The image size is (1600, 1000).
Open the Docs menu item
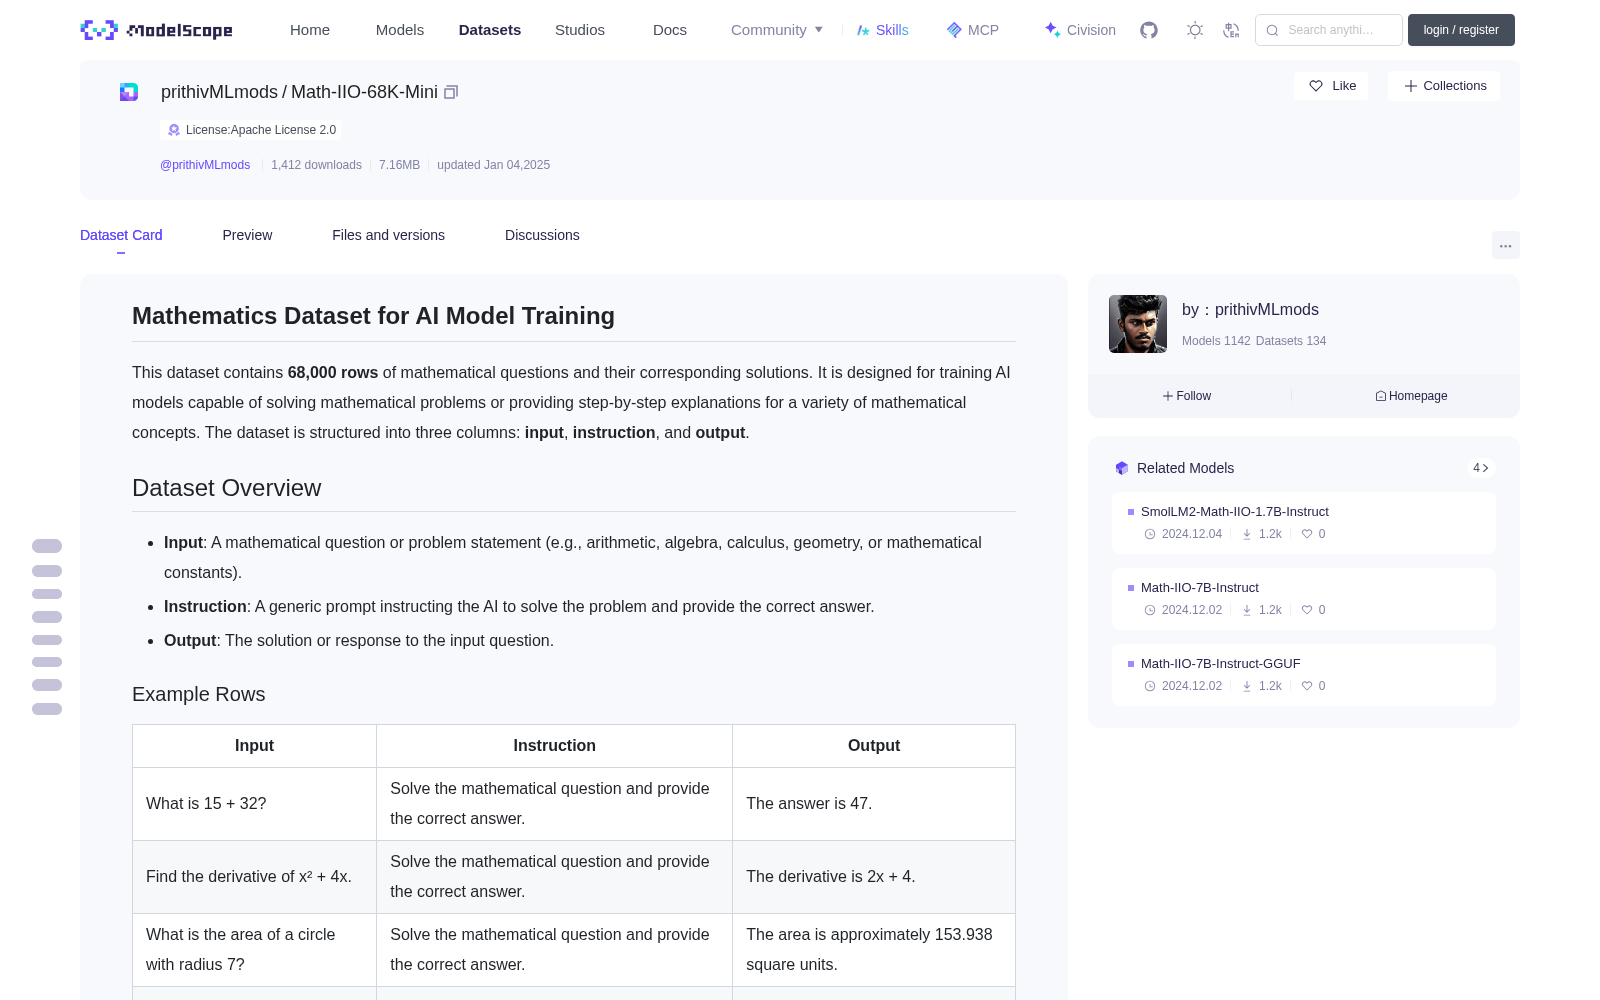tap(670, 30)
